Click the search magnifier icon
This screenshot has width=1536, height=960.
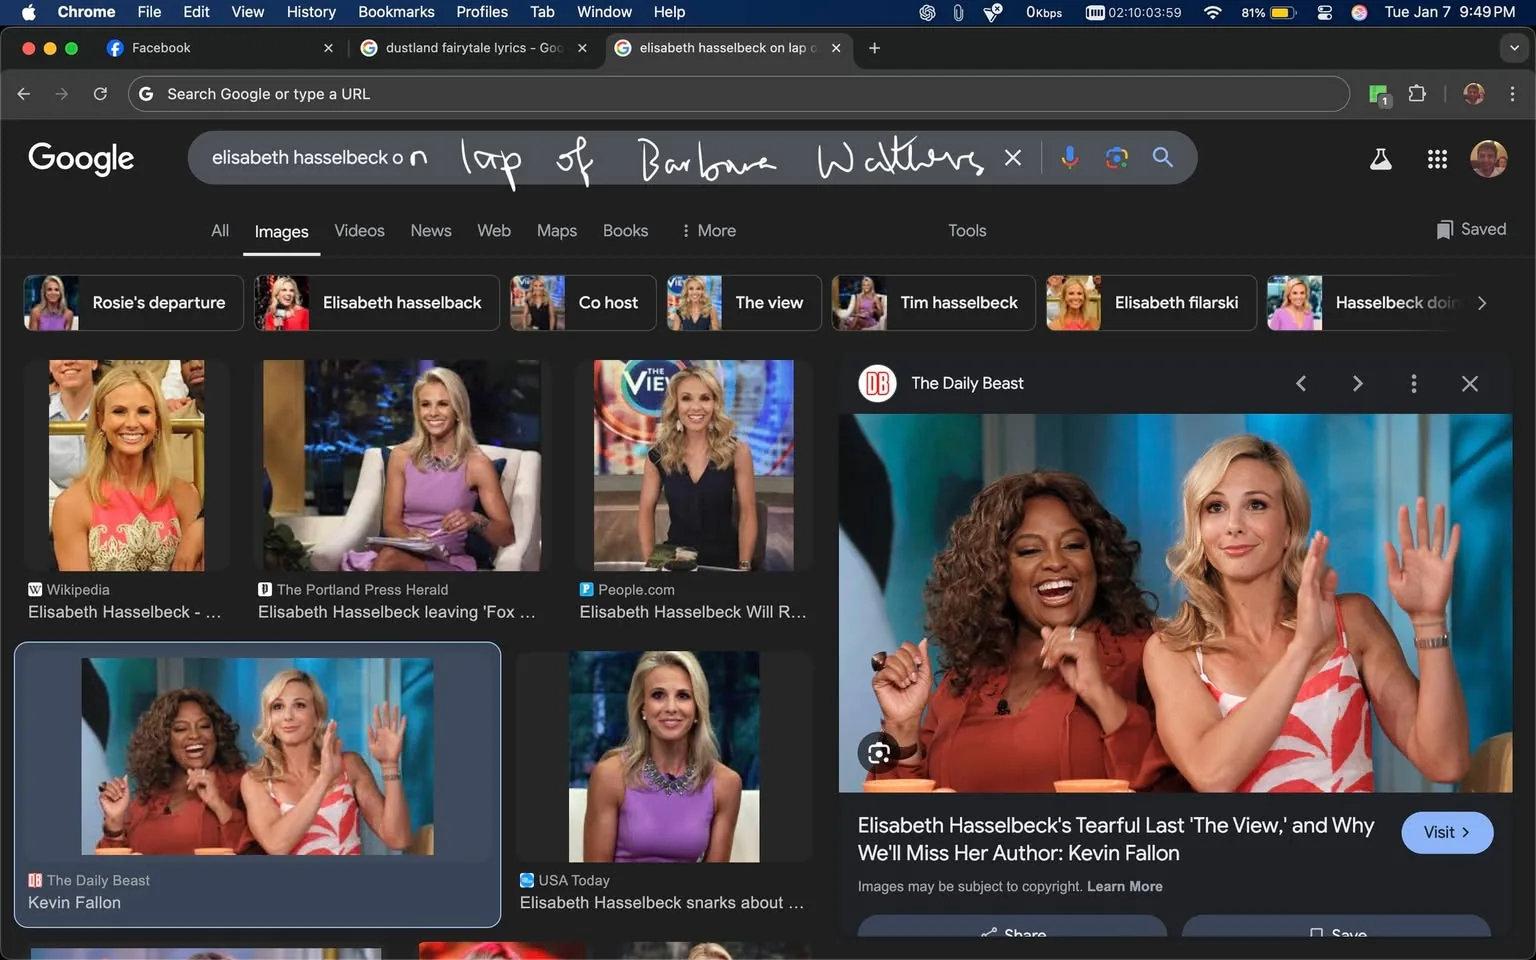point(1162,157)
